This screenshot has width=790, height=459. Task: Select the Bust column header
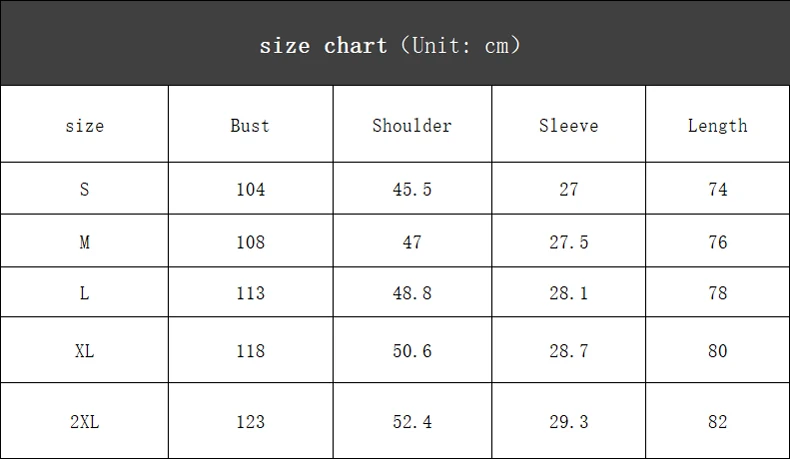pos(250,125)
